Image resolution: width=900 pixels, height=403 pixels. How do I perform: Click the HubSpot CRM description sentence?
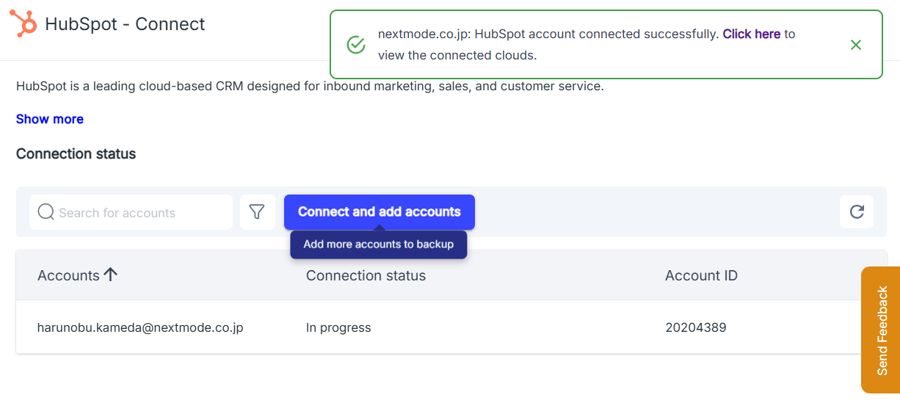310,87
